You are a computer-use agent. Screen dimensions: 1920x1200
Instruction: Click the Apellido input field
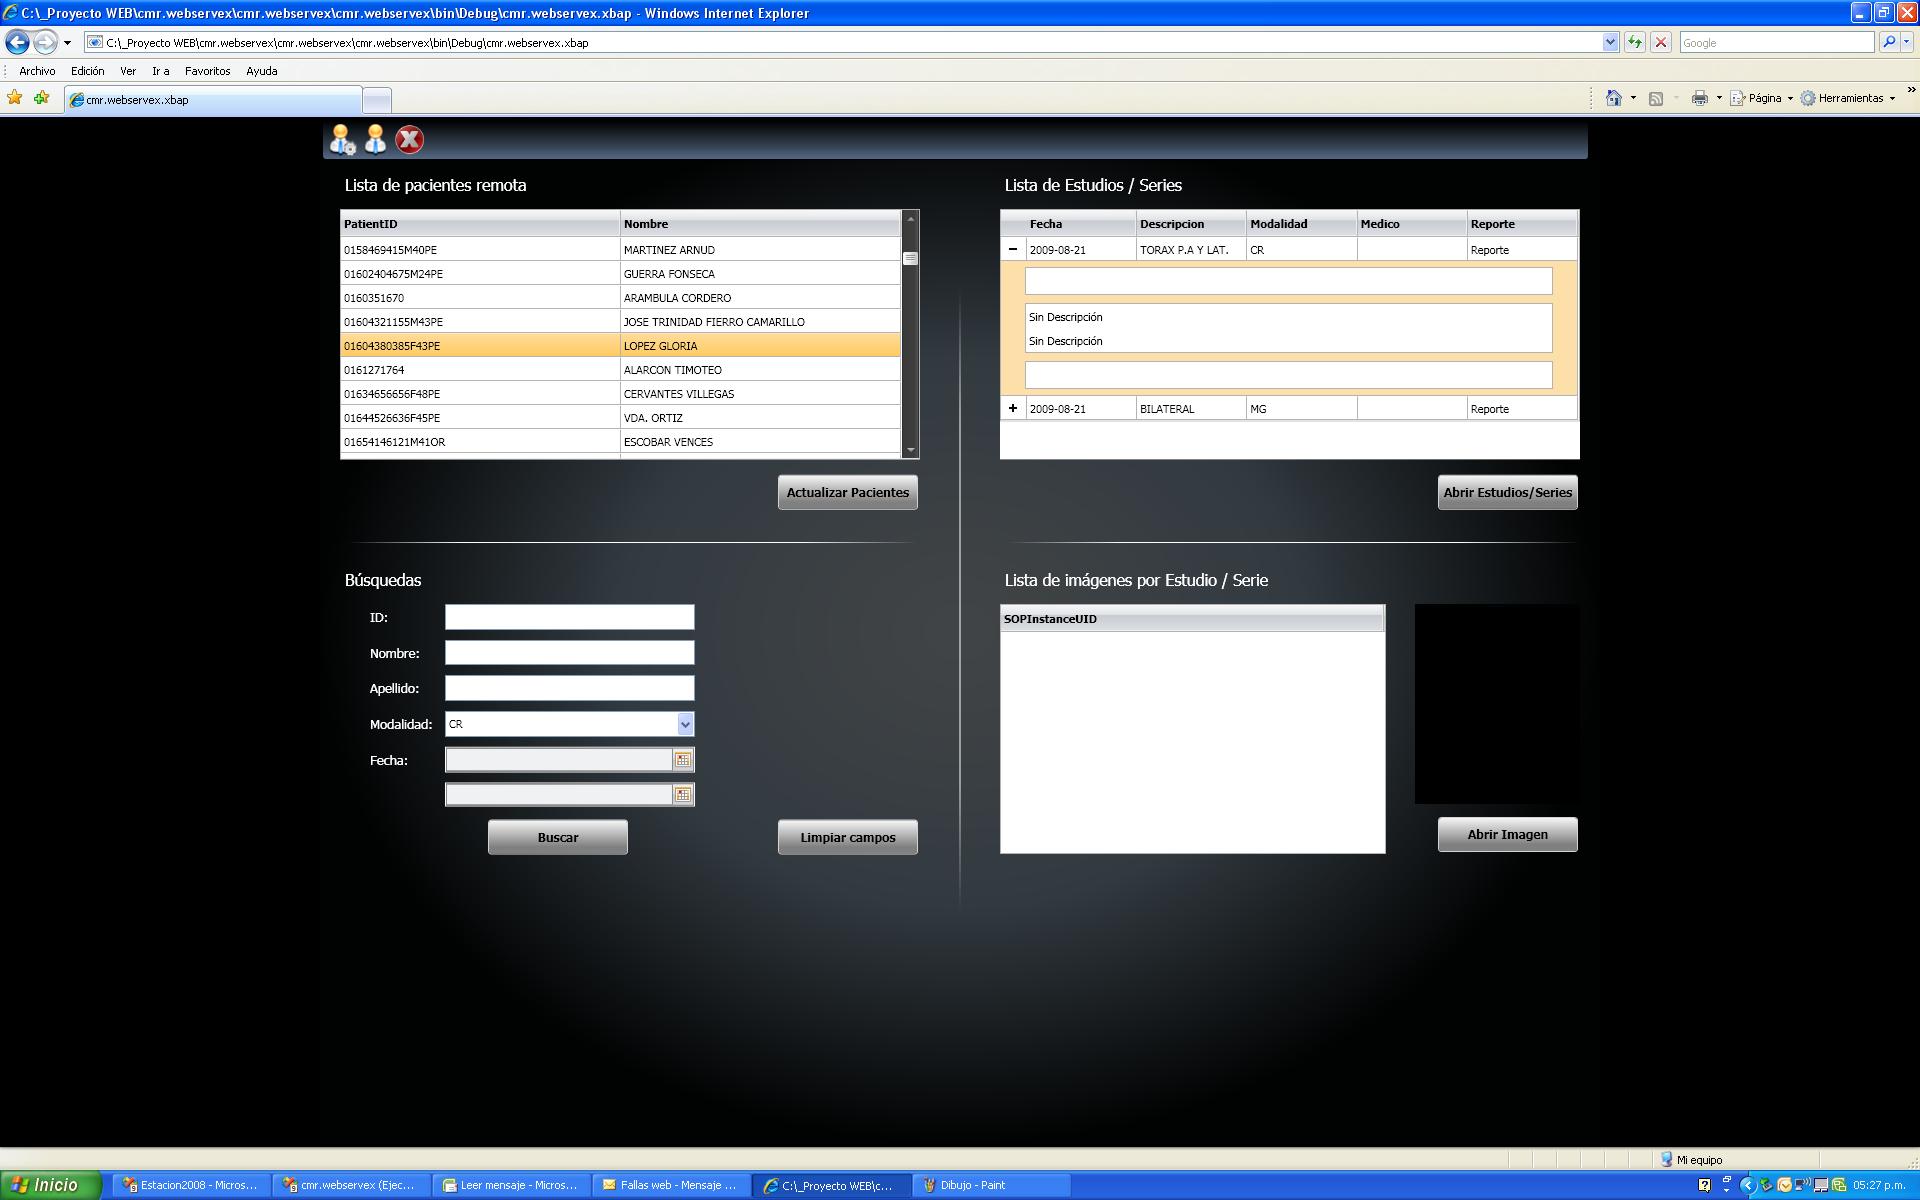click(x=569, y=688)
